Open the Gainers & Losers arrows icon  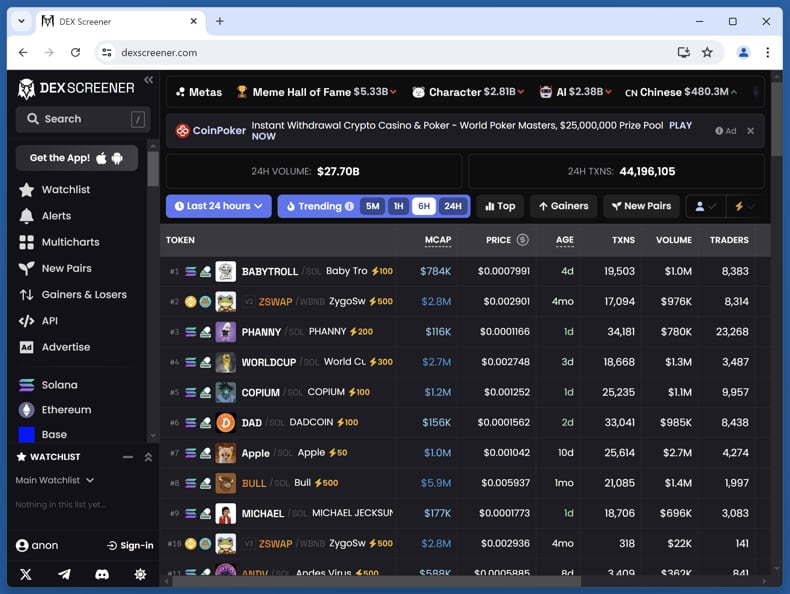click(26, 295)
